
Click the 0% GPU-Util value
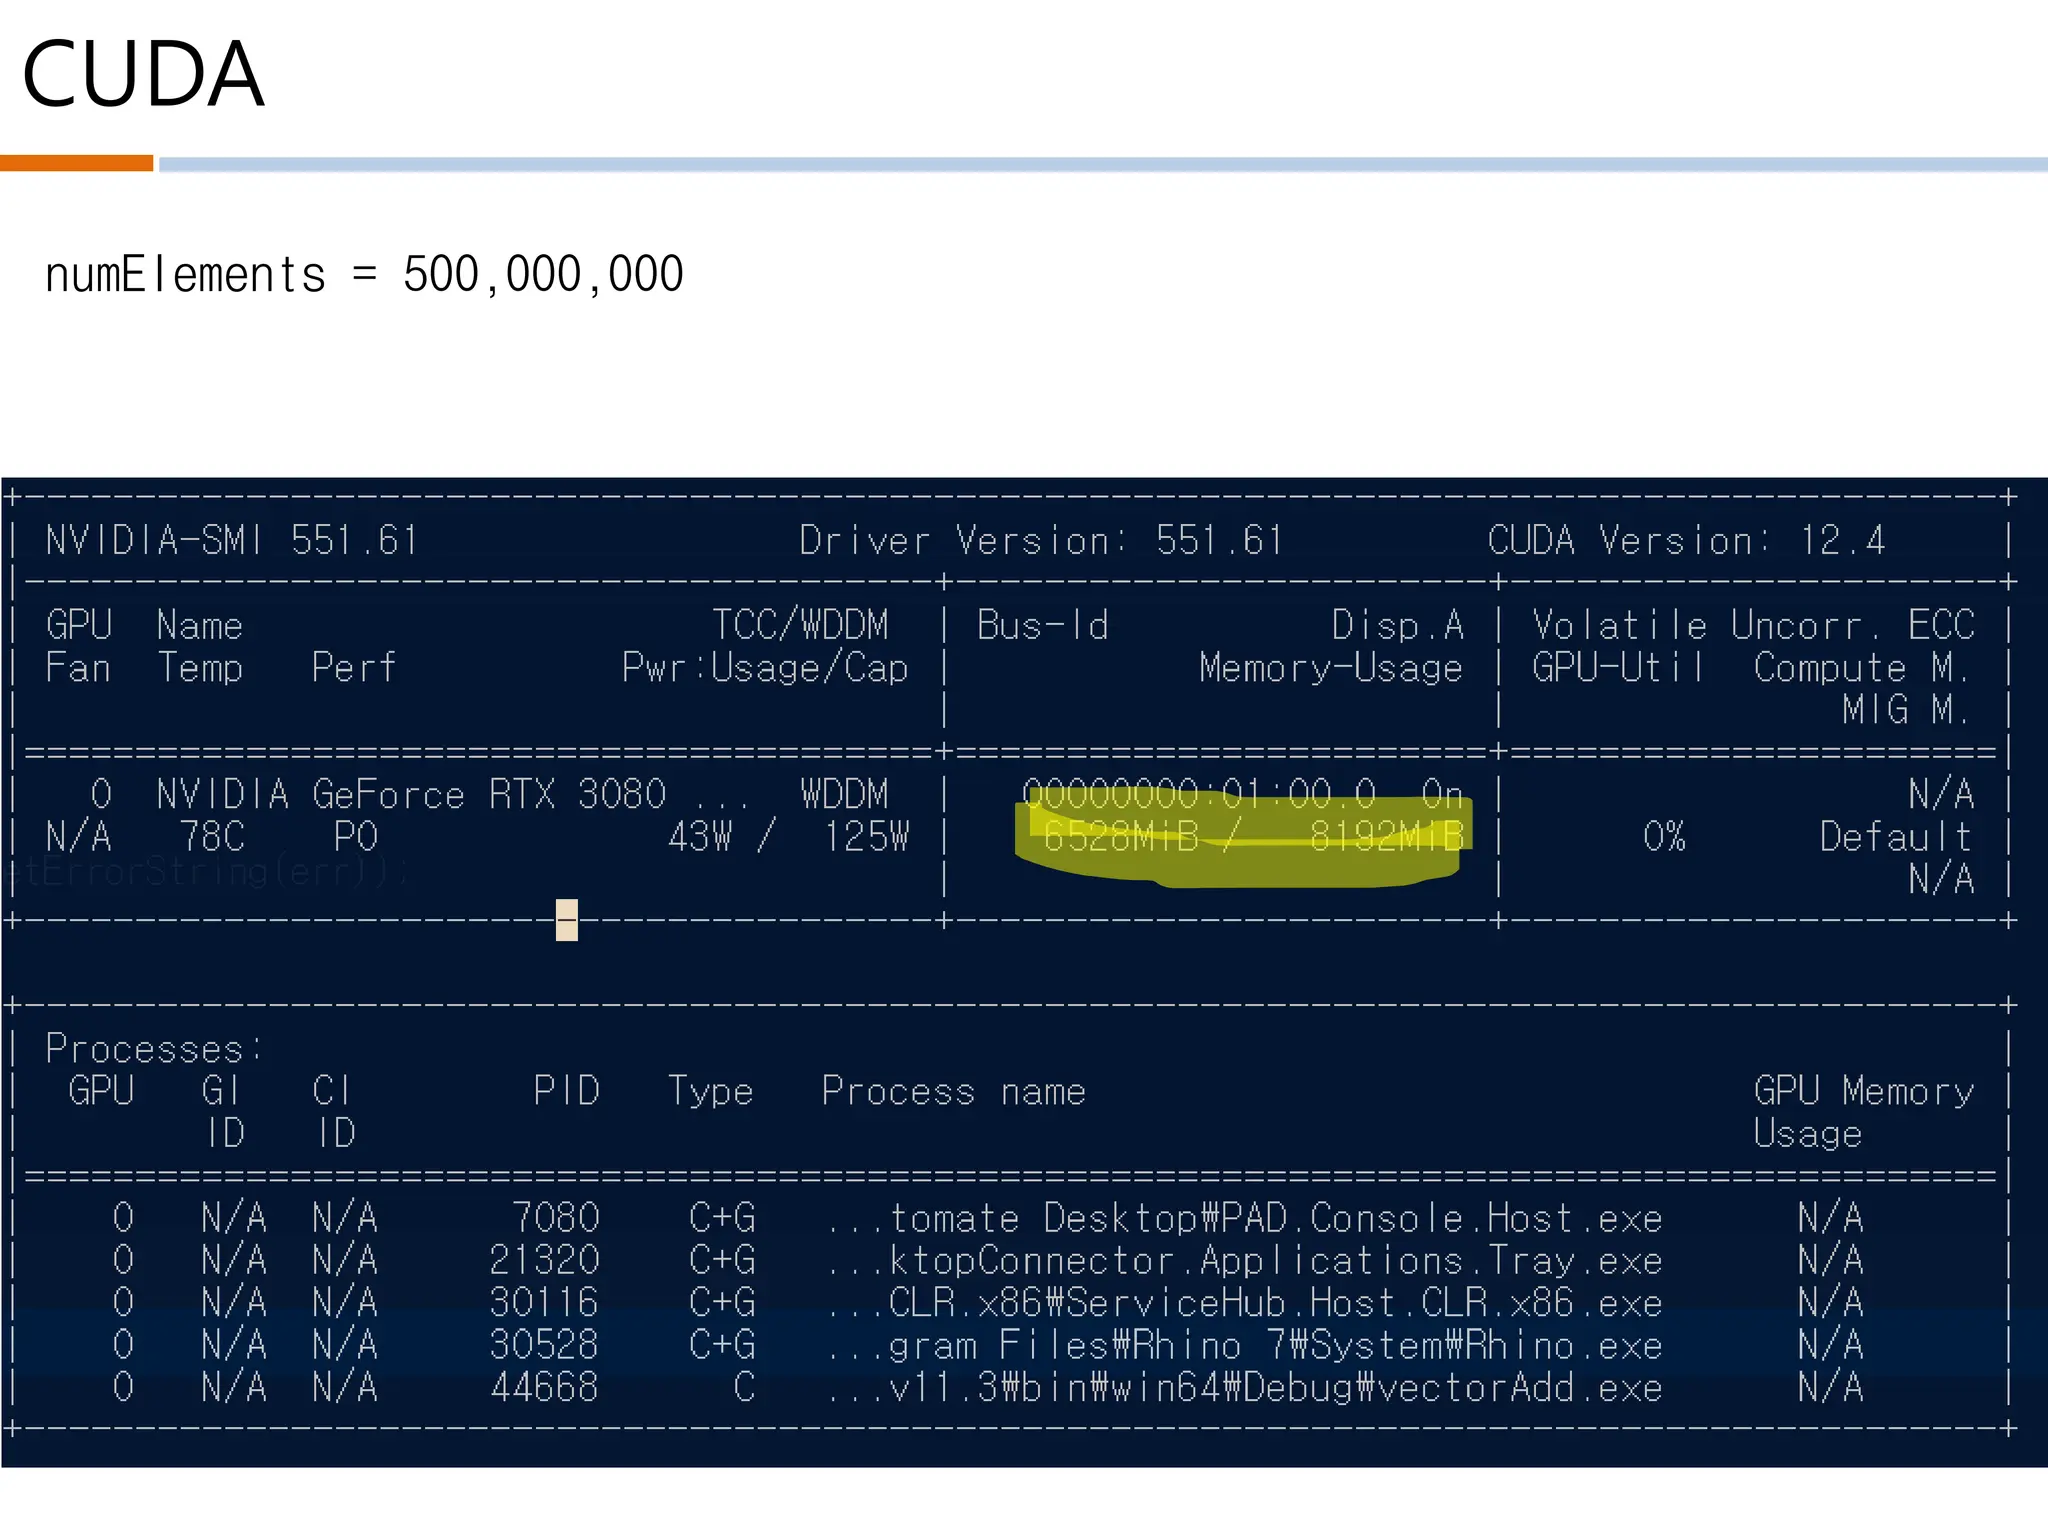click(1664, 837)
